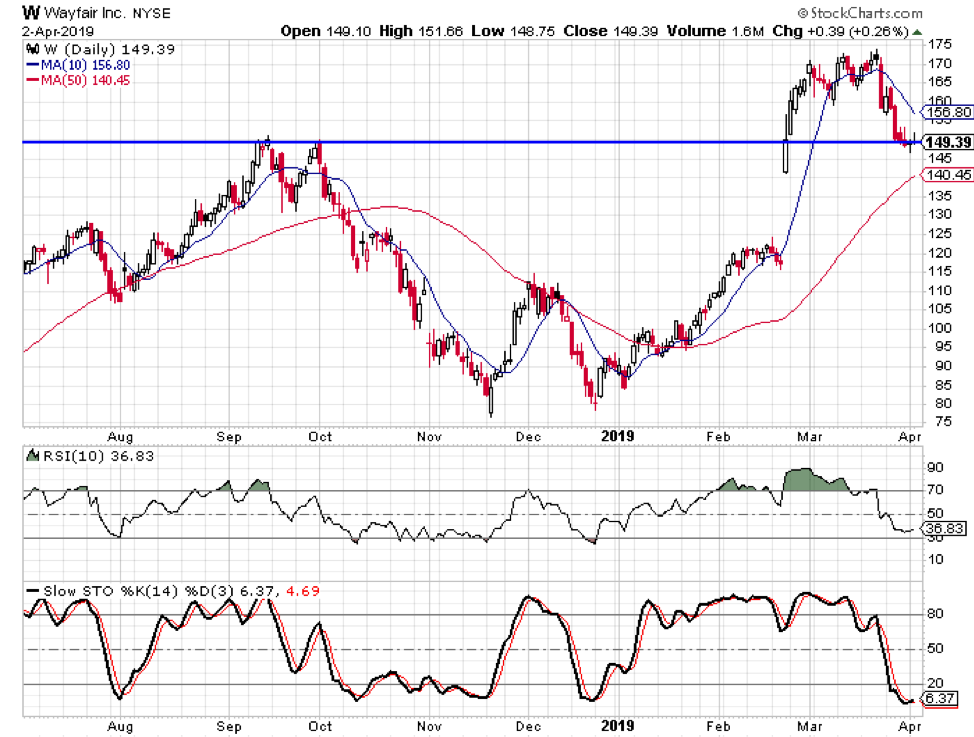Screen dimensions: 974x737
Task: Click the 75 price axis label
Action: coord(943,421)
